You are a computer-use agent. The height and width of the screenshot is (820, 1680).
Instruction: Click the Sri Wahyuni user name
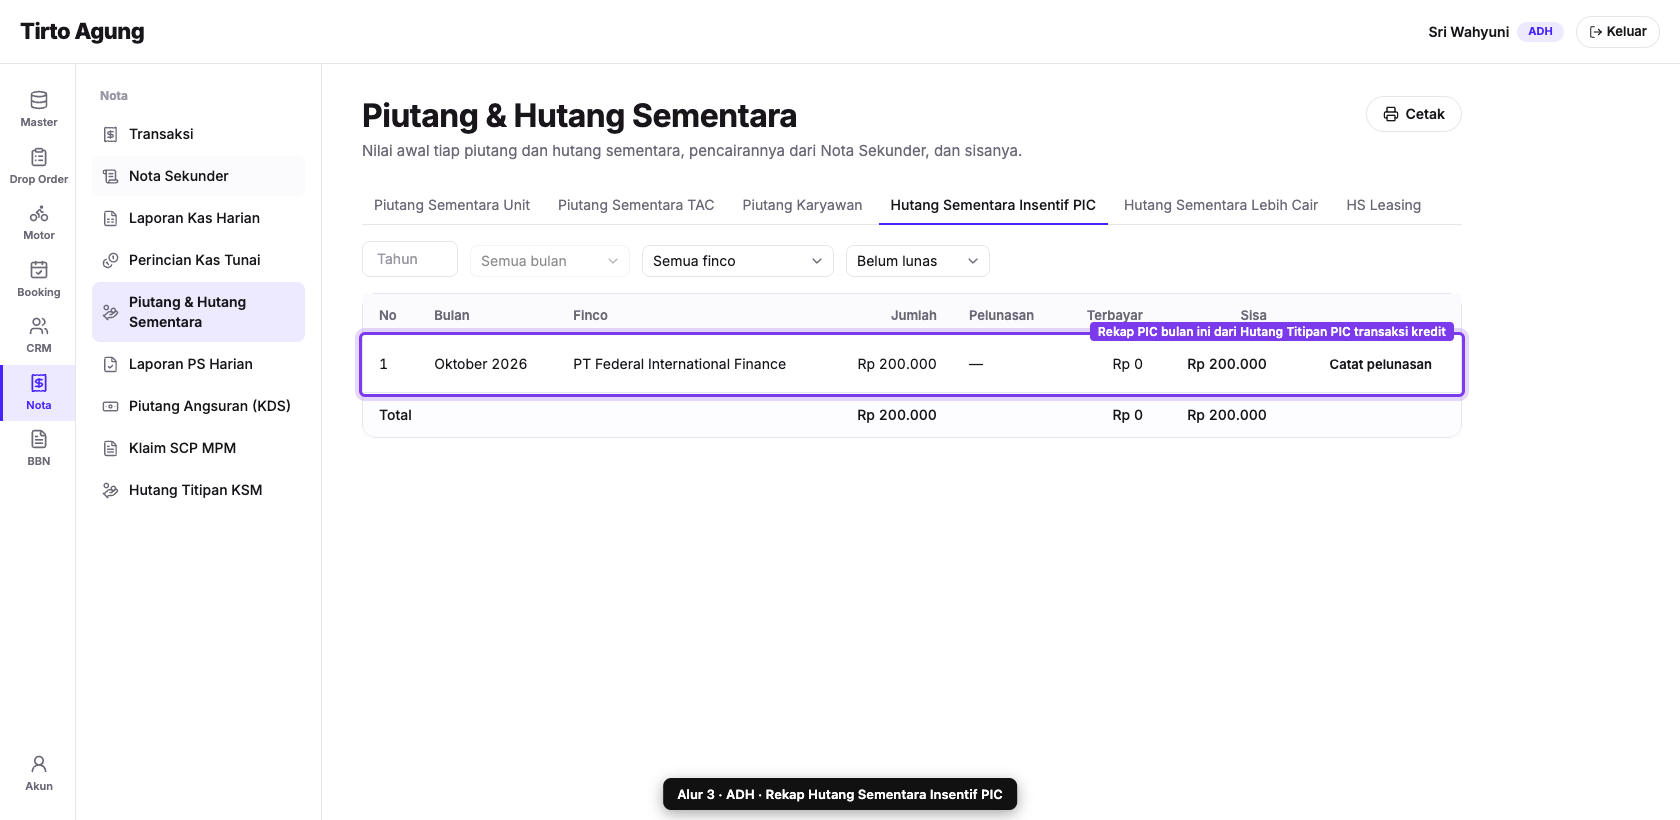tap(1468, 32)
